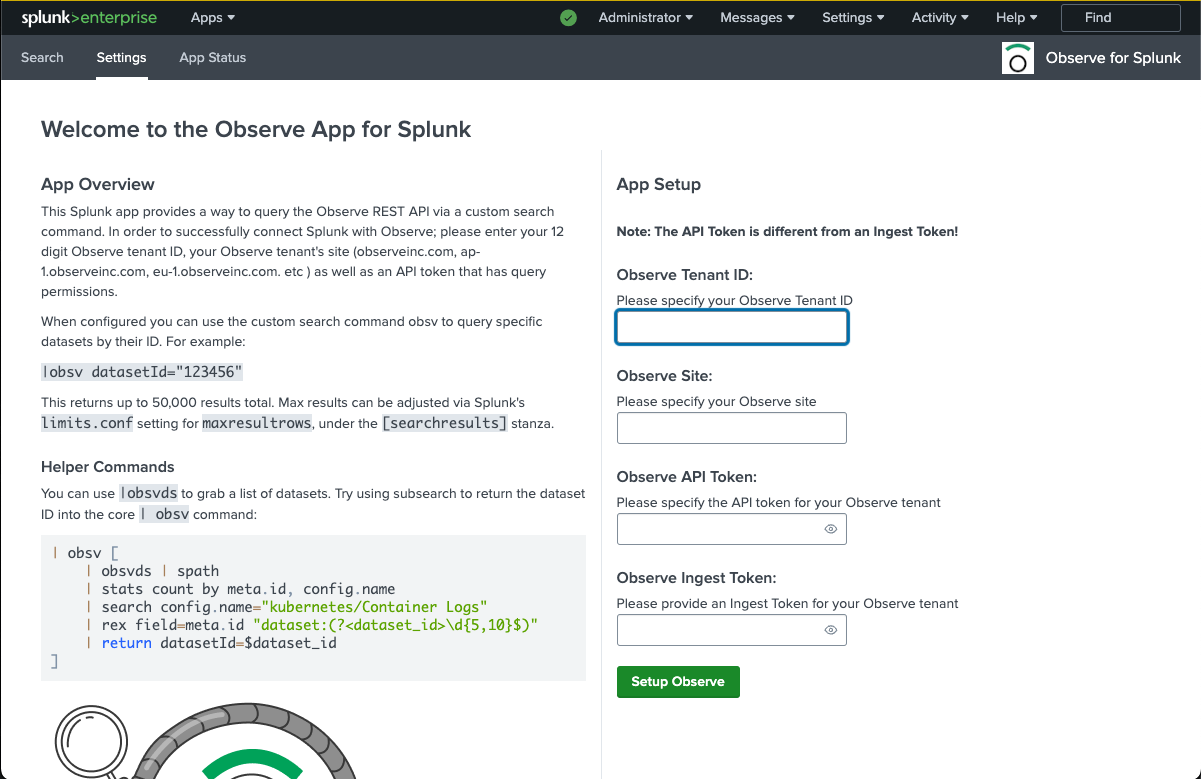Focus the Observe Tenant ID field
The width and height of the screenshot is (1201, 779).
[732, 327]
